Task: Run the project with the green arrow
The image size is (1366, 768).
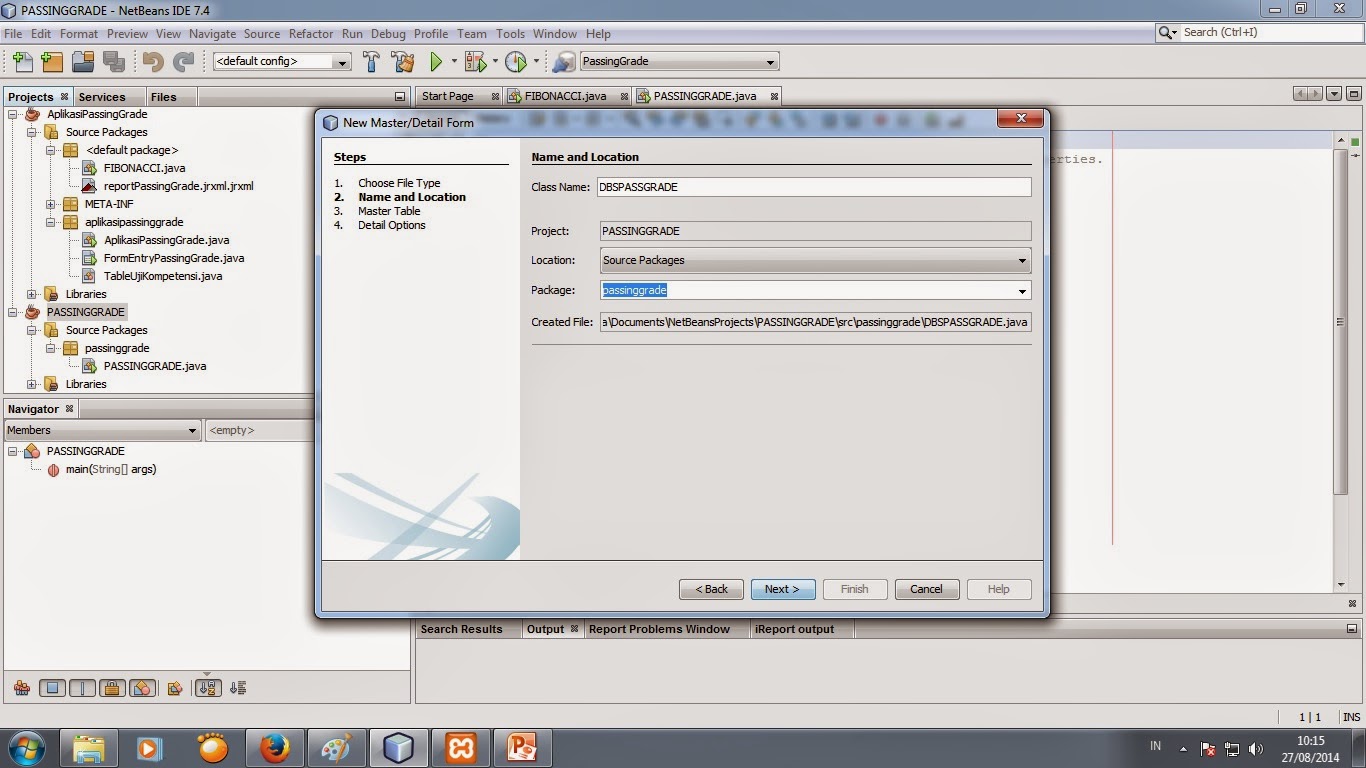Action: tap(436, 62)
